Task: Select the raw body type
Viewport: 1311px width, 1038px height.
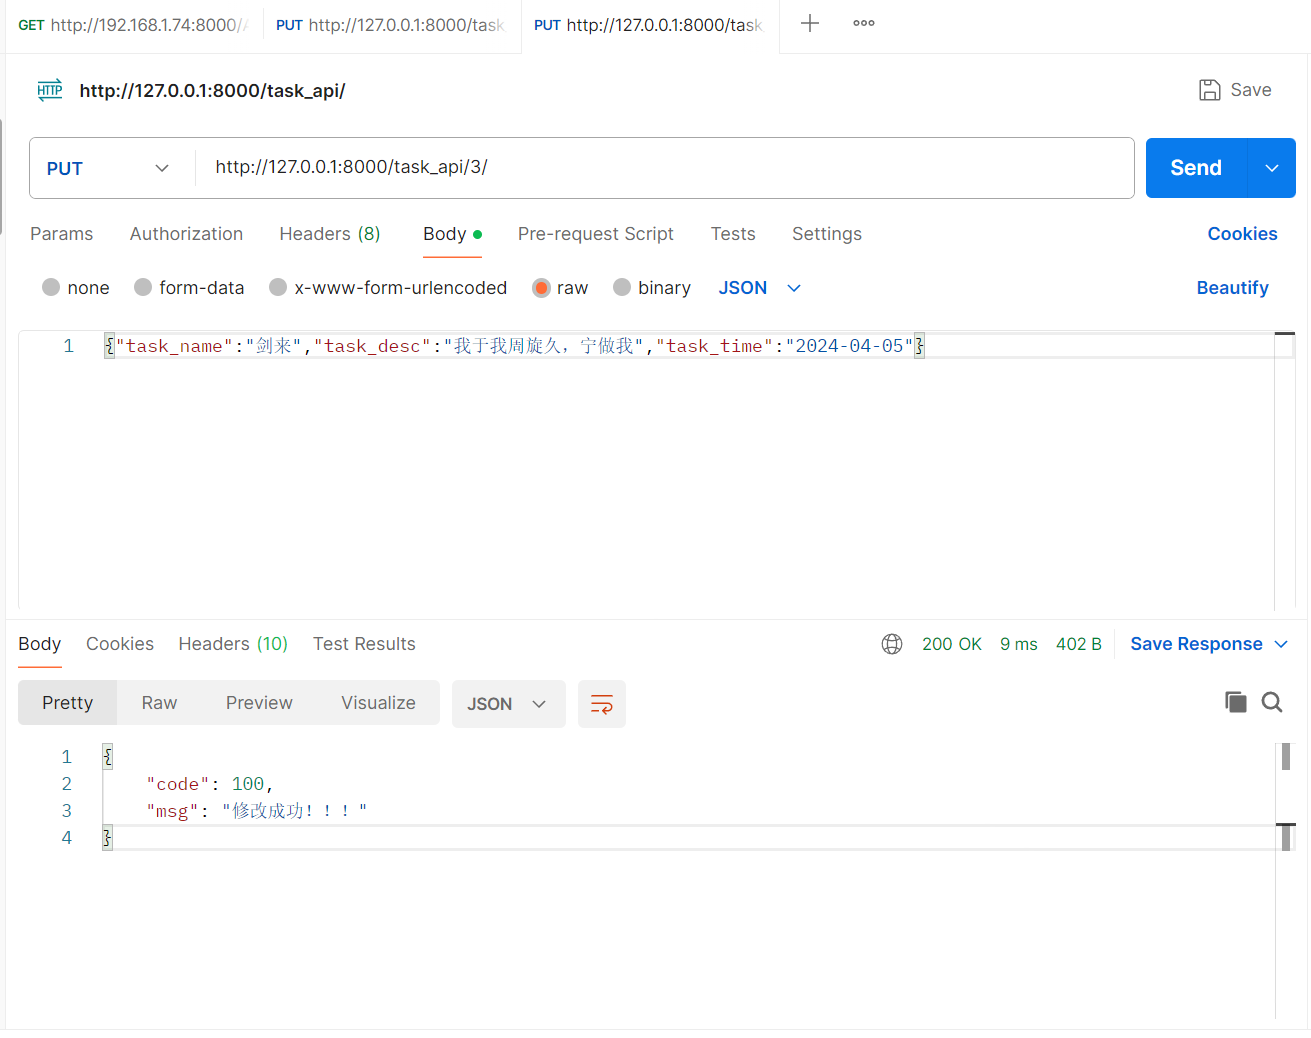Action: coord(541,287)
